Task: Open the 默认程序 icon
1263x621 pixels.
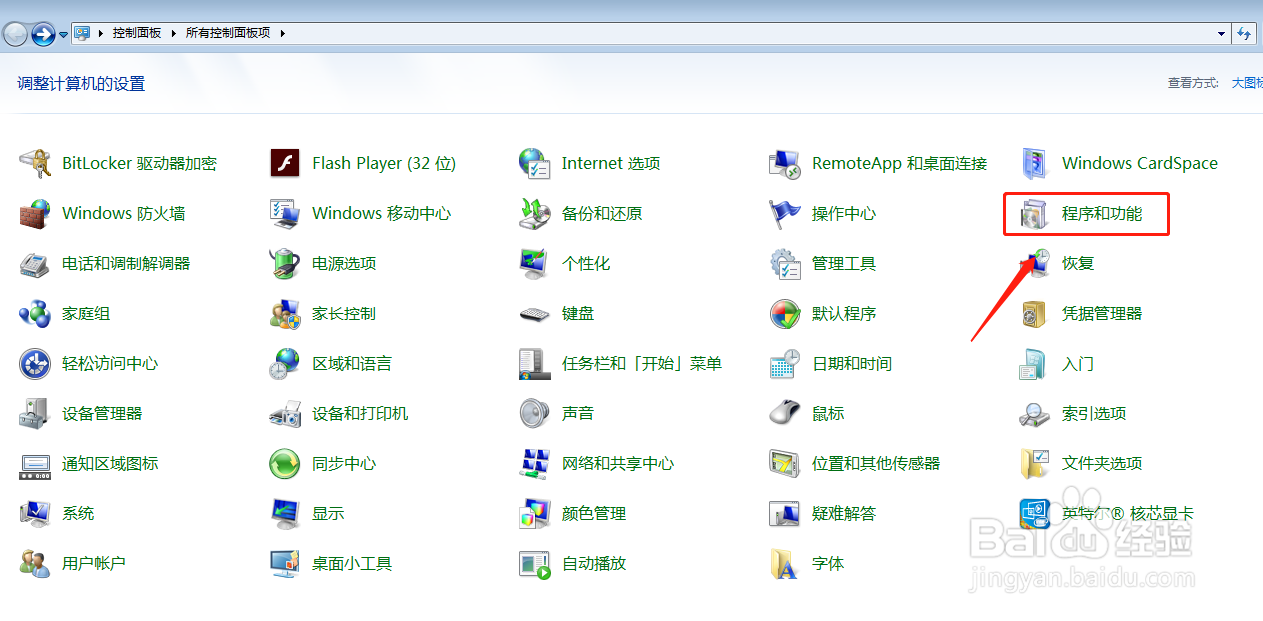Action: pyautogui.click(x=785, y=313)
